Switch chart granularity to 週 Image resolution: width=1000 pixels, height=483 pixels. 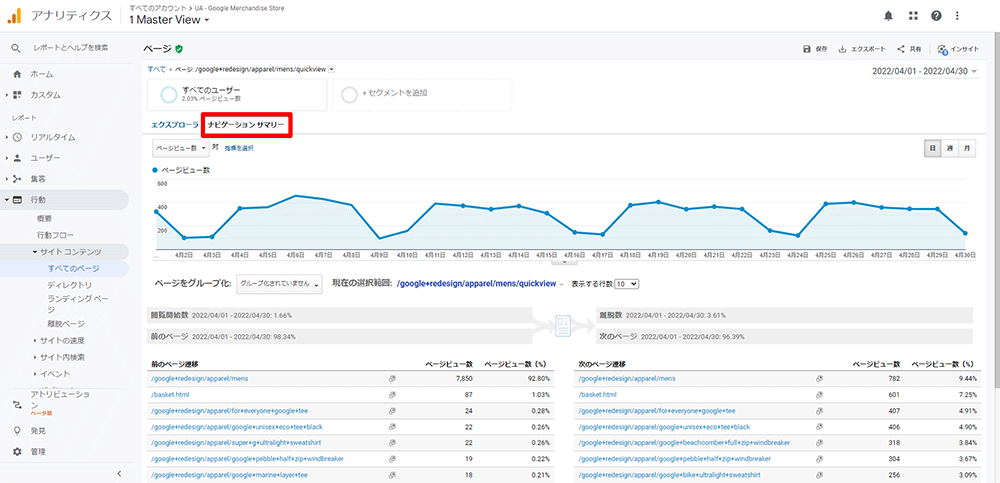pos(950,148)
